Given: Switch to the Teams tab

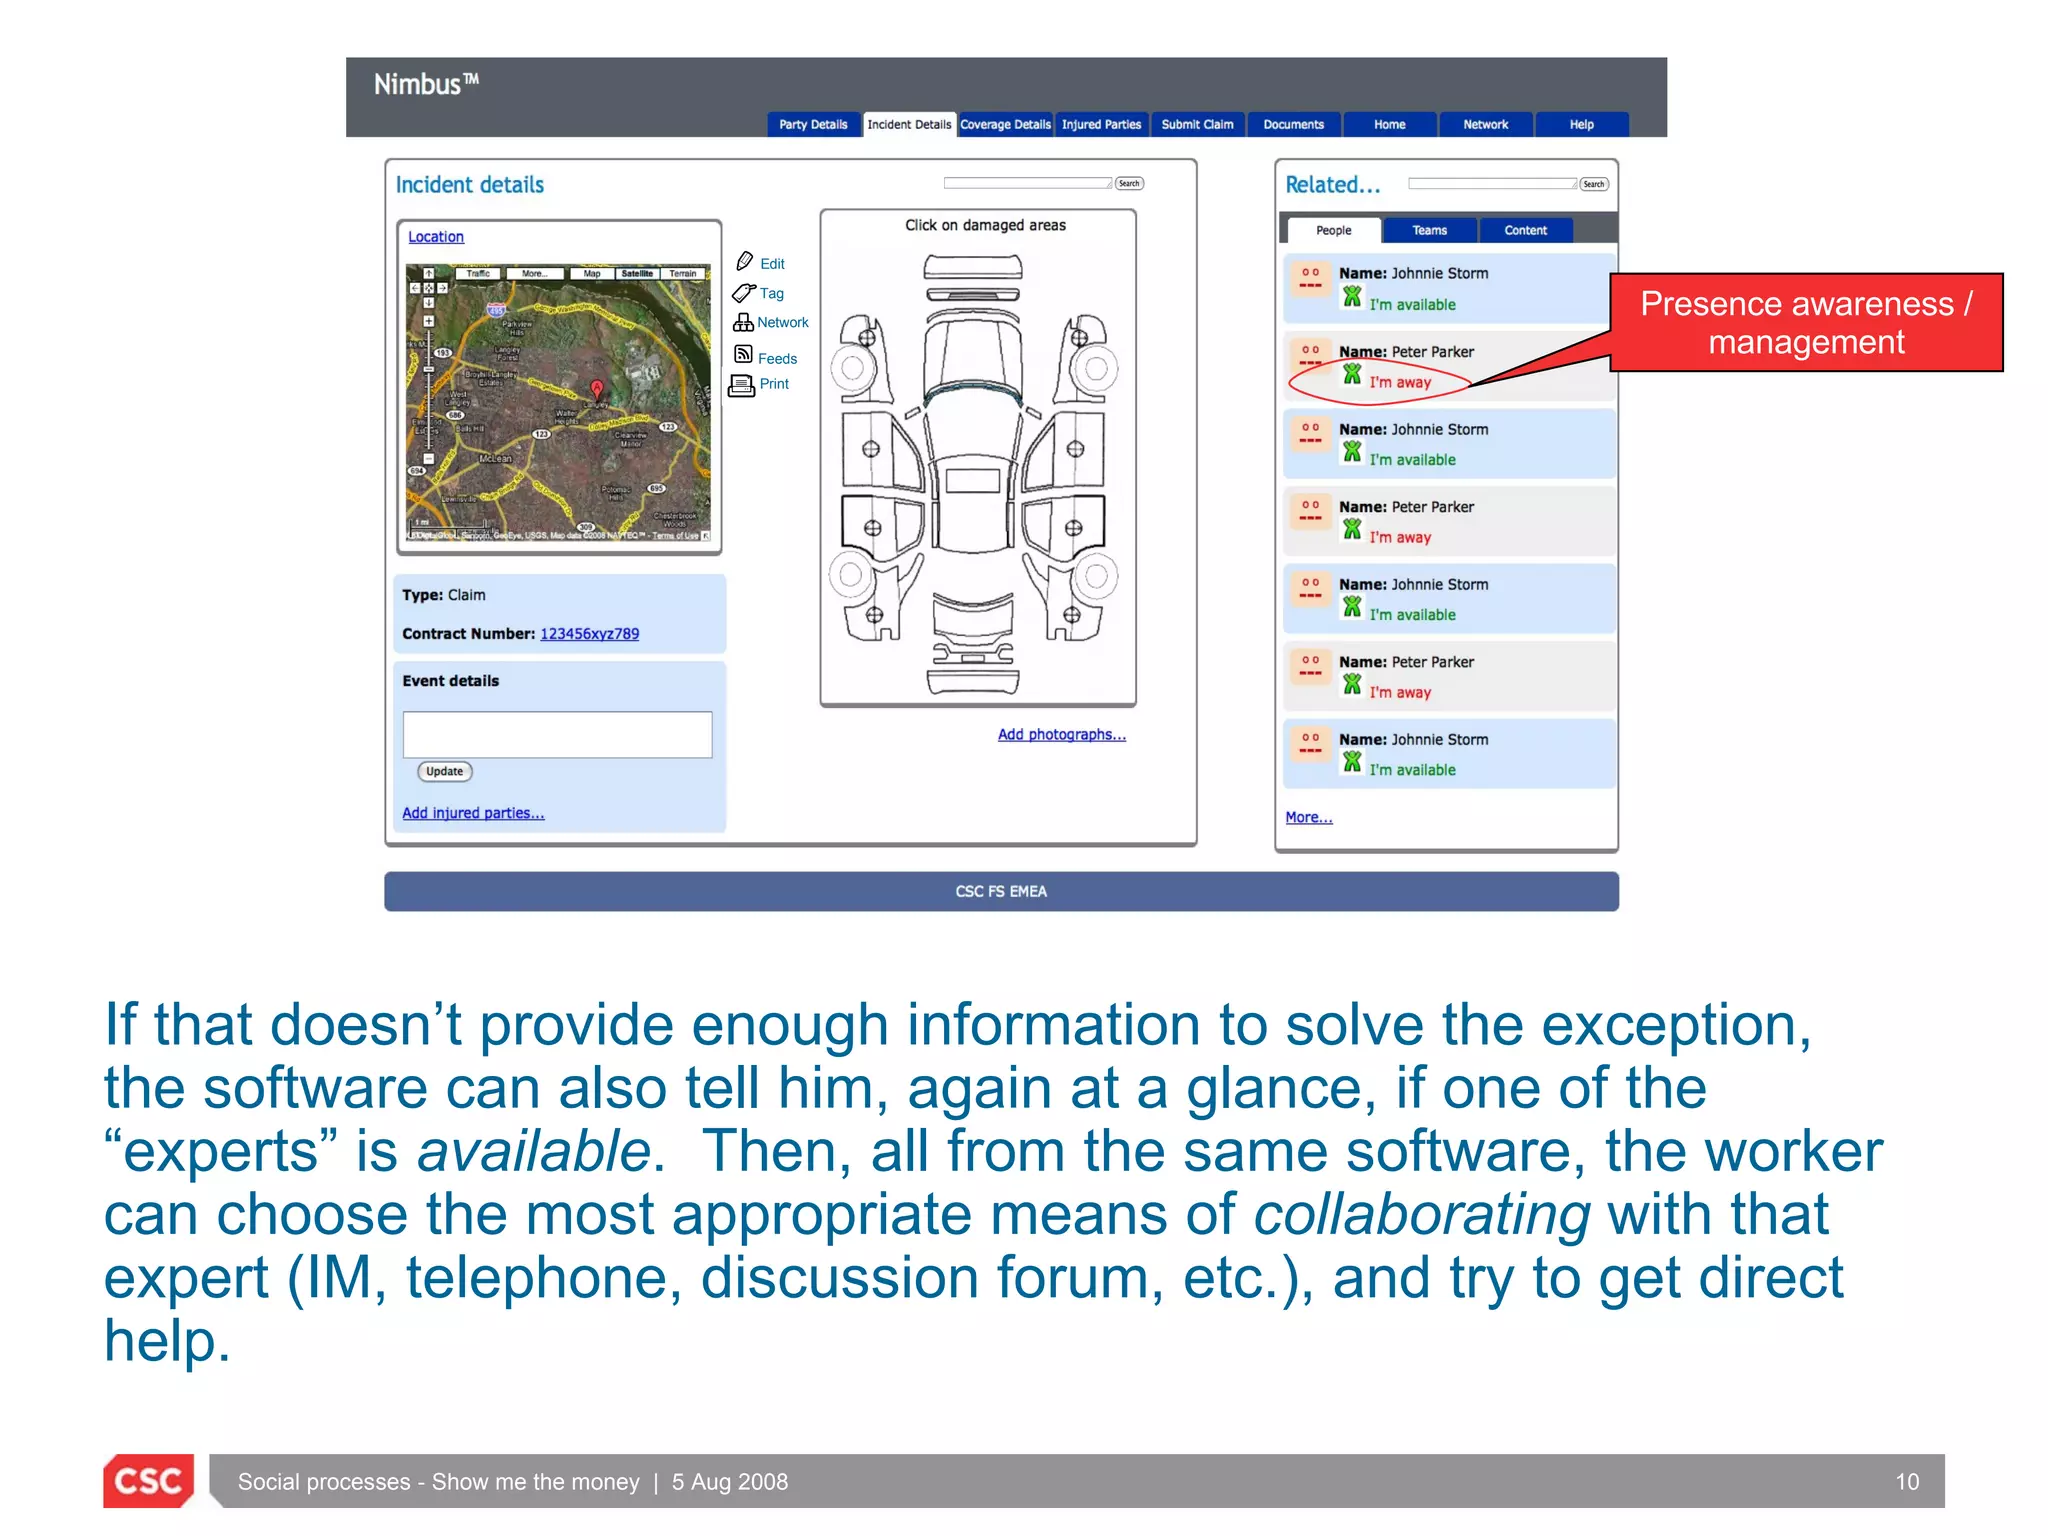Looking at the screenshot, I should [x=1429, y=230].
